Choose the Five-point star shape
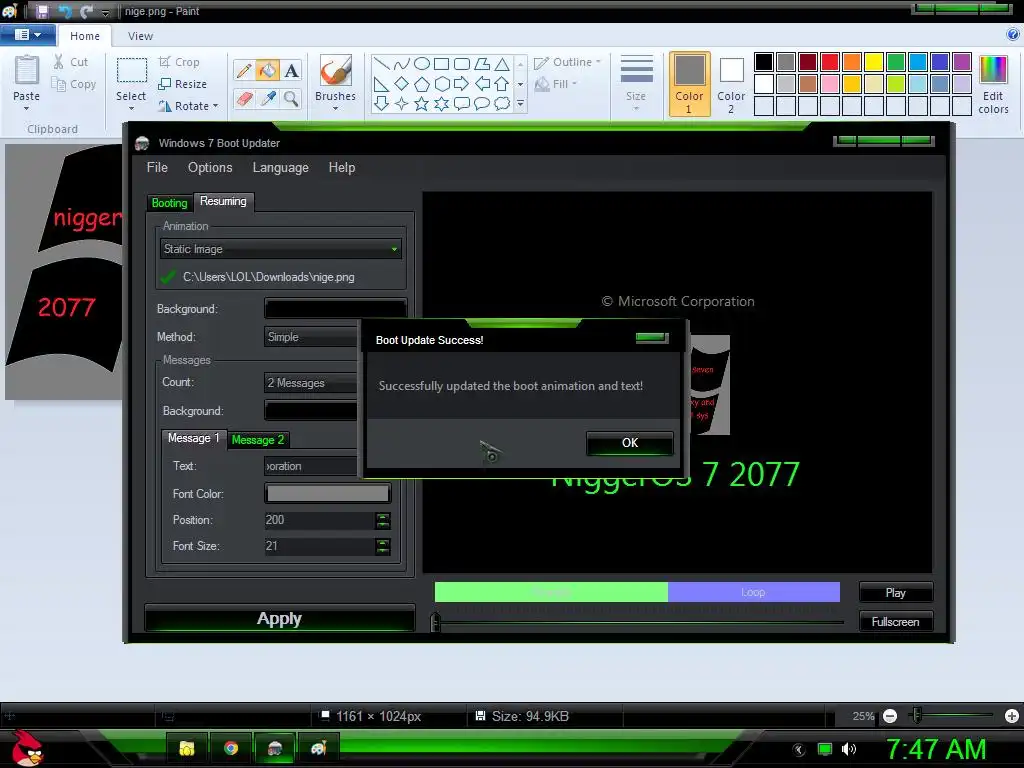This screenshot has height=768, width=1024. point(422,104)
